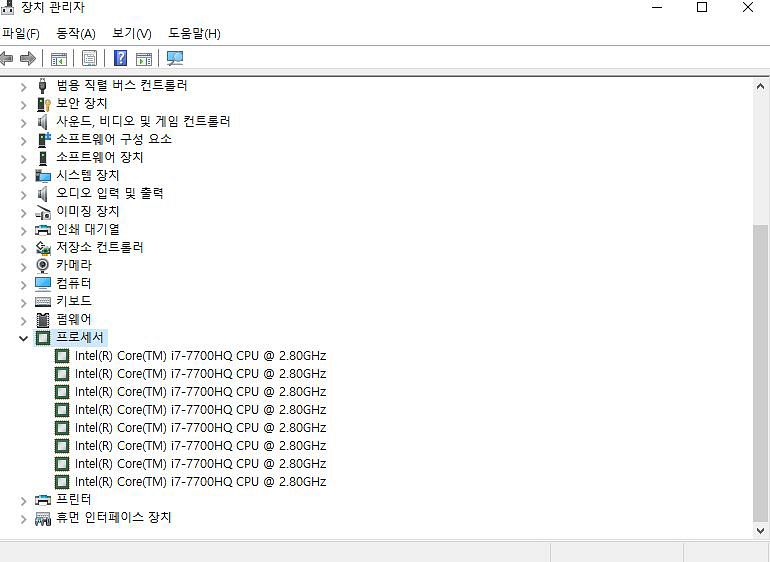Click the scrollbar up arrow
This screenshot has width=770, height=562.
tap(760, 87)
